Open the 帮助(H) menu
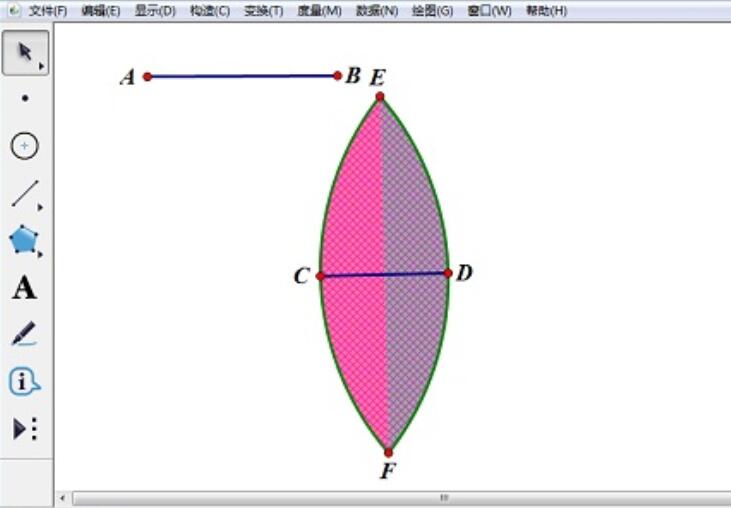Image resolution: width=731 pixels, height=508 pixels. (x=546, y=11)
